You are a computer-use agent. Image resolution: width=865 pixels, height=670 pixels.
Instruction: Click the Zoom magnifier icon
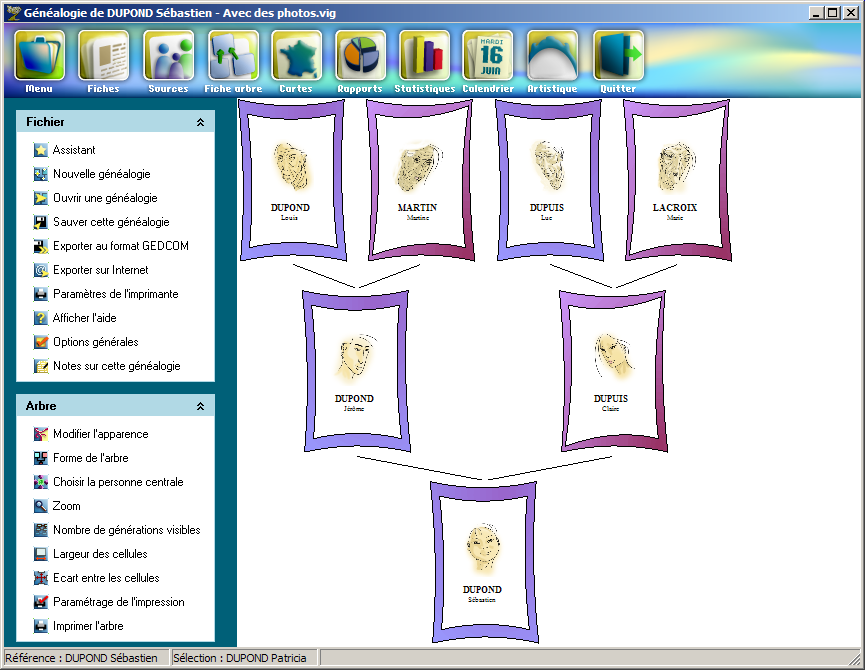(x=40, y=506)
